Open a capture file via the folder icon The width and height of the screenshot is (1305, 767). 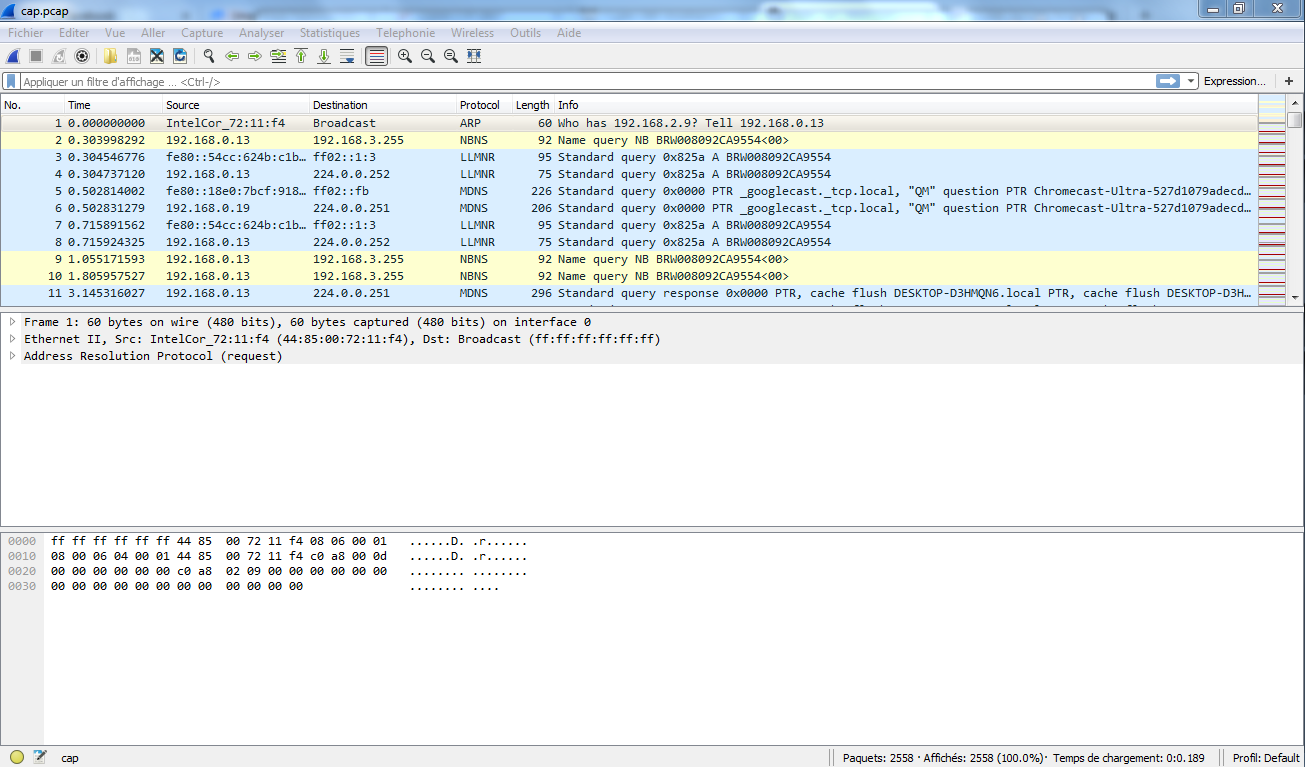tap(110, 56)
